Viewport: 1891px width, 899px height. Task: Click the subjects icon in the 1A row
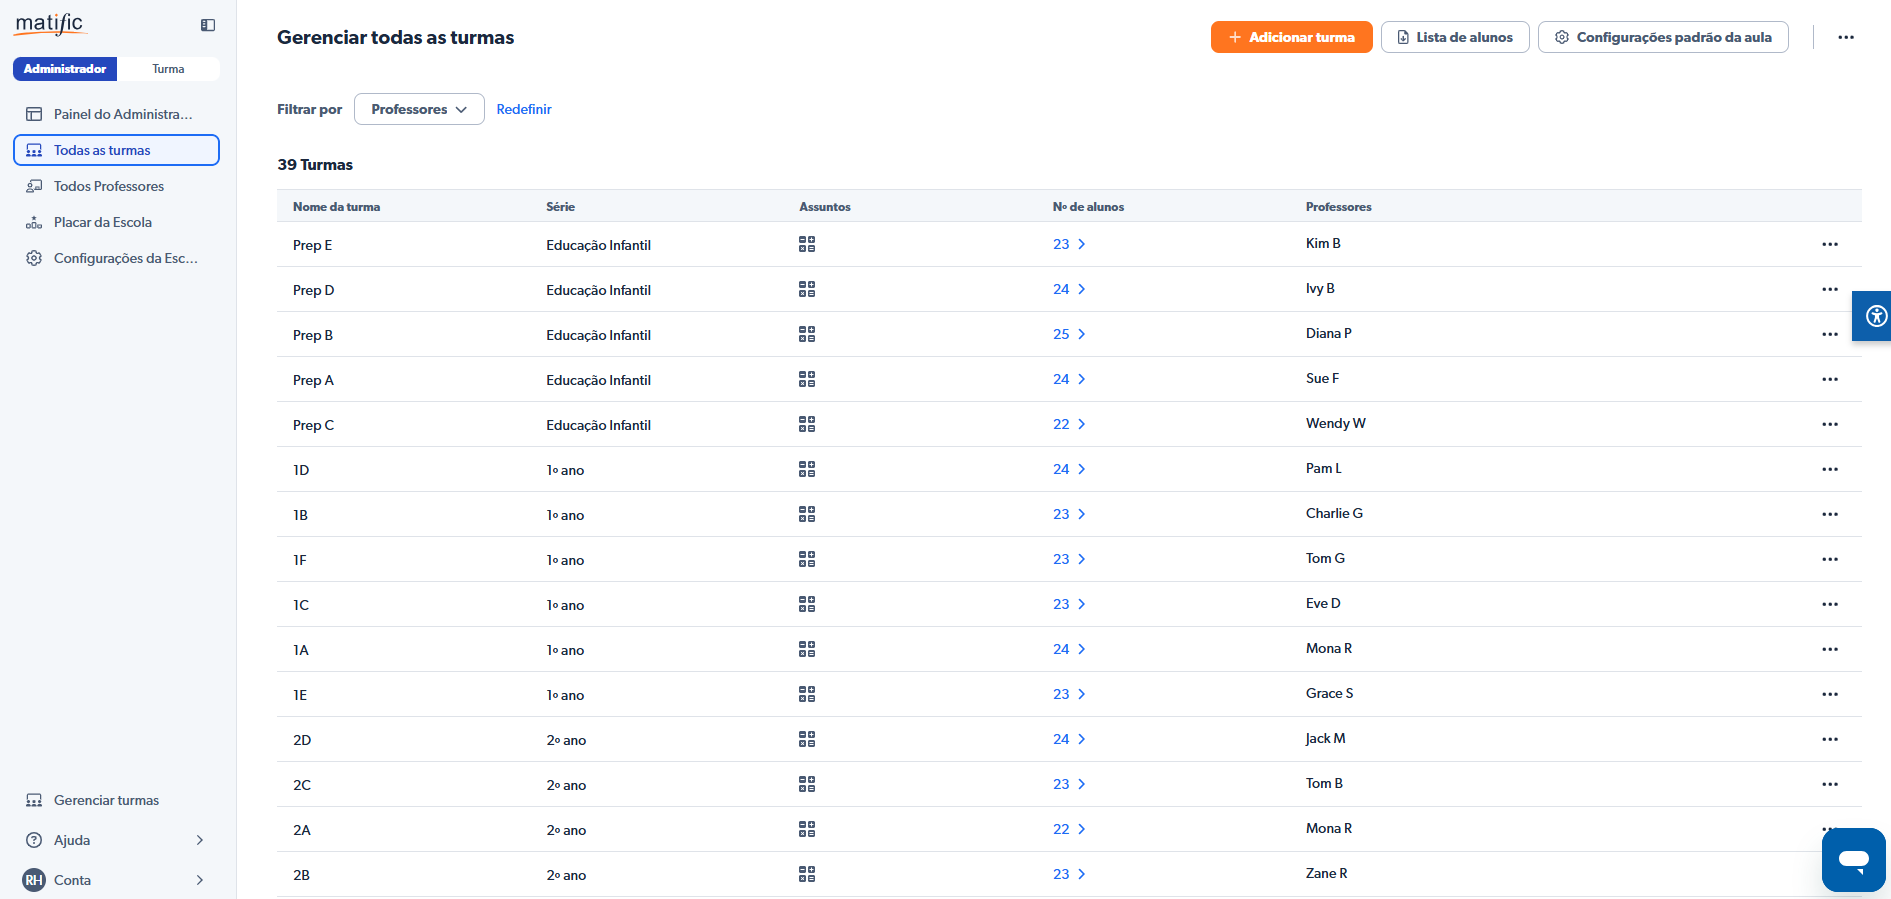pyautogui.click(x=807, y=649)
